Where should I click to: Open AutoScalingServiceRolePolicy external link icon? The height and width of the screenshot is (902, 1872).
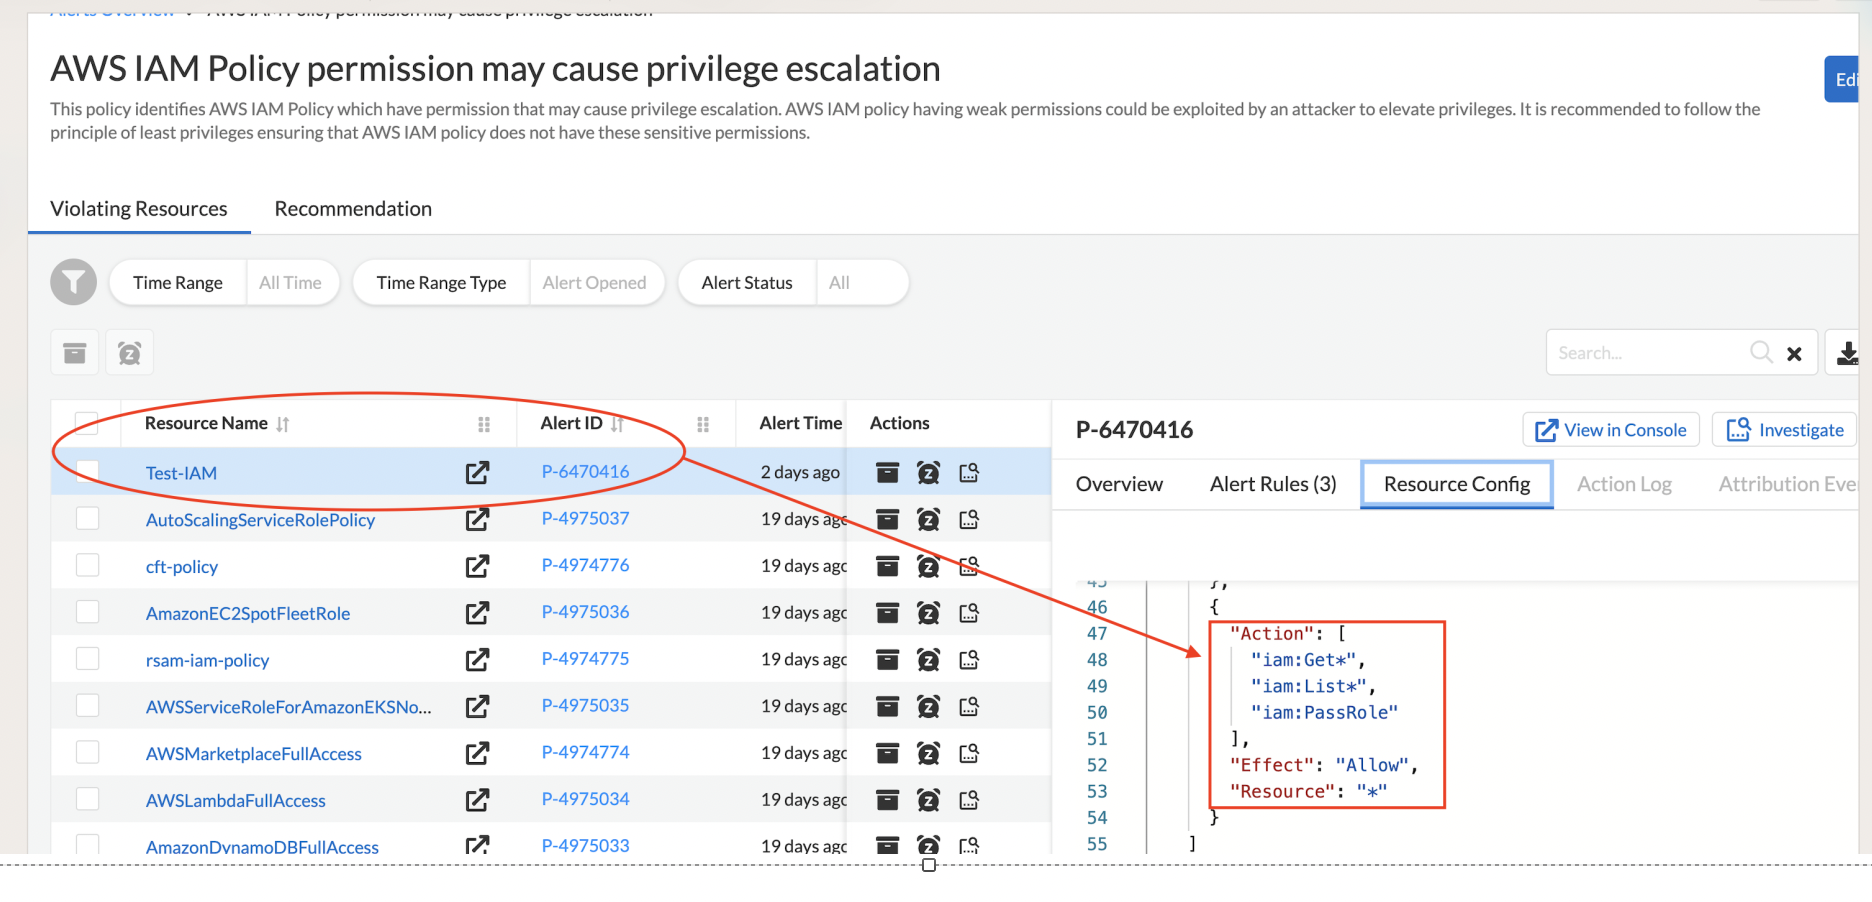pyautogui.click(x=478, y=519)
